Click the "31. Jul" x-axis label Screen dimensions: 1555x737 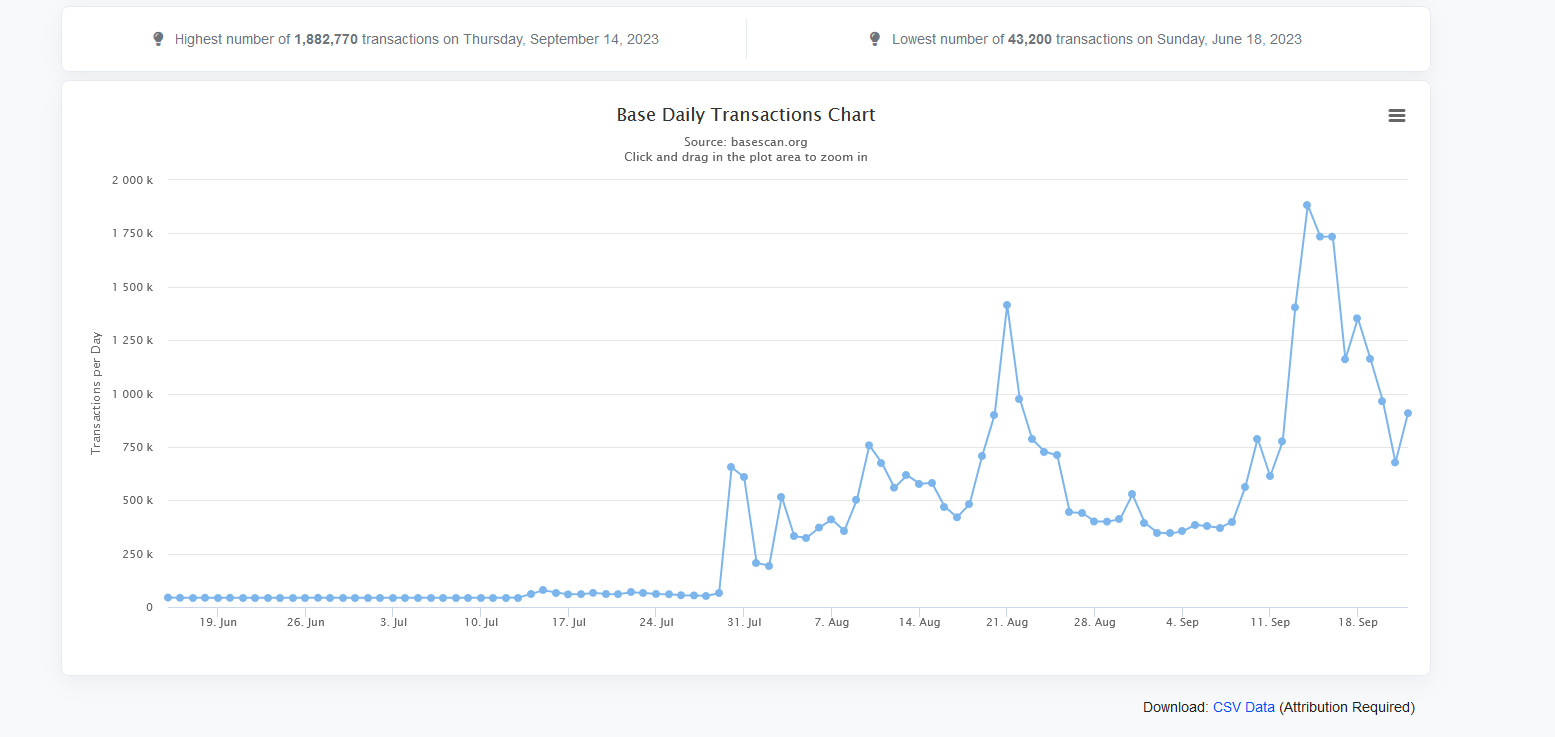point(744,622)
